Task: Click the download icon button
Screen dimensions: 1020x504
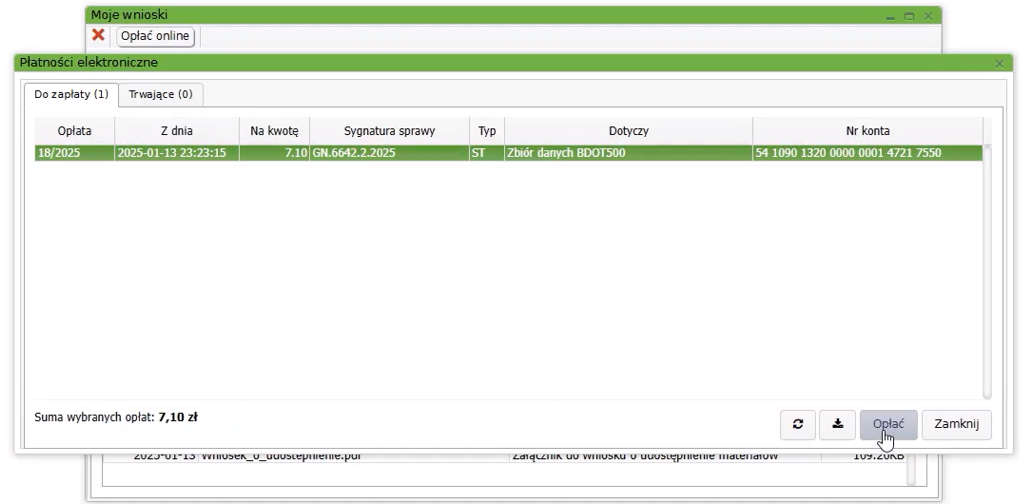Action: [837, 424]
